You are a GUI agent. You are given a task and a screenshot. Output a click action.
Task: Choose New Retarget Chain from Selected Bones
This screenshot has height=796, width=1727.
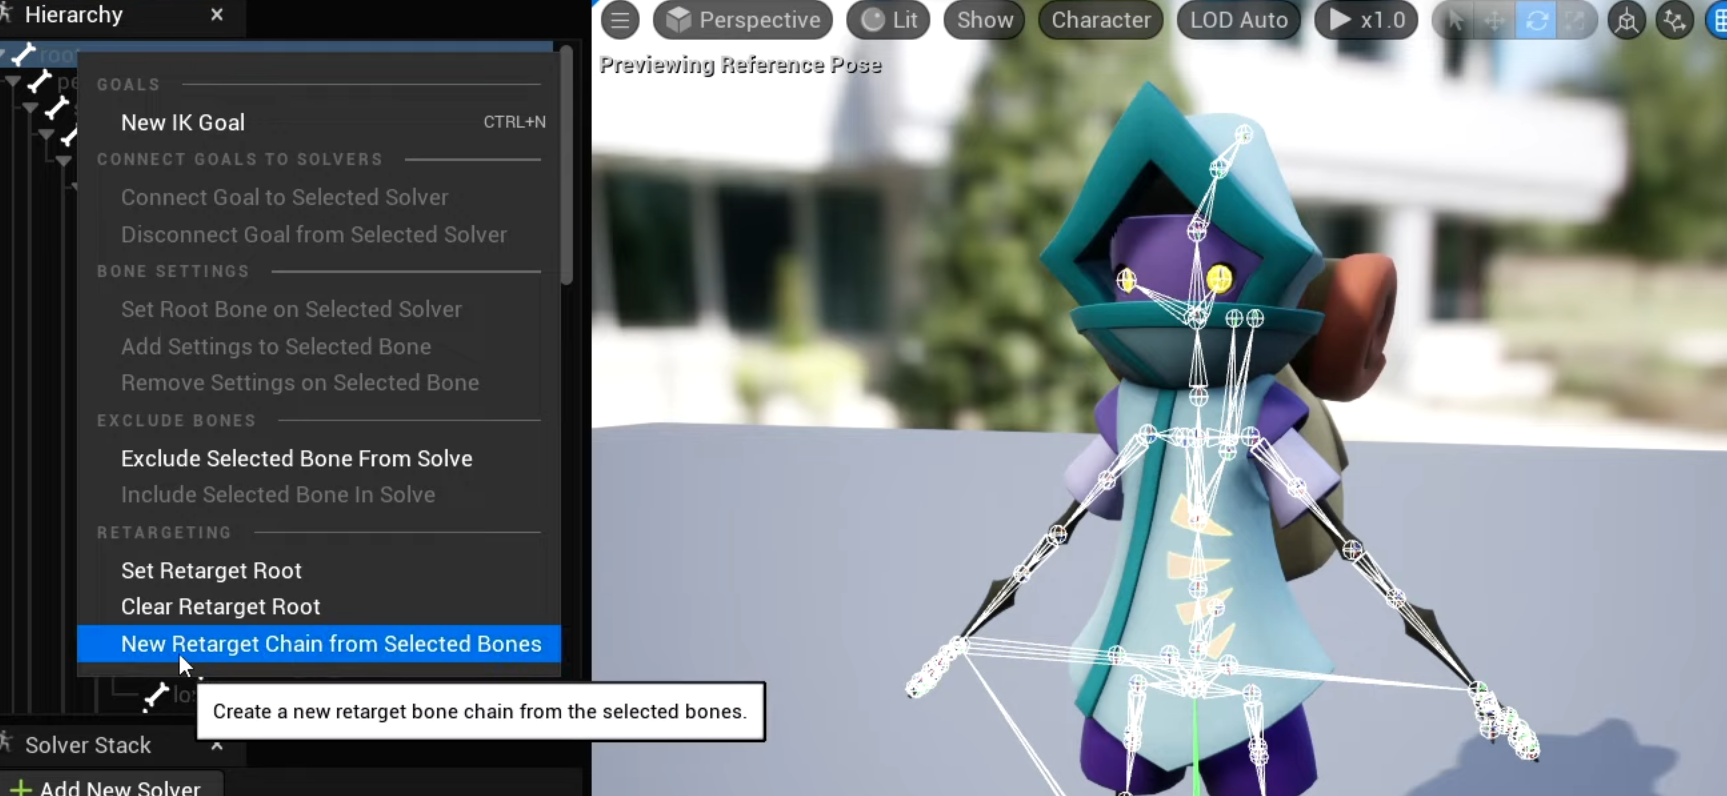(x=319, y=644)
